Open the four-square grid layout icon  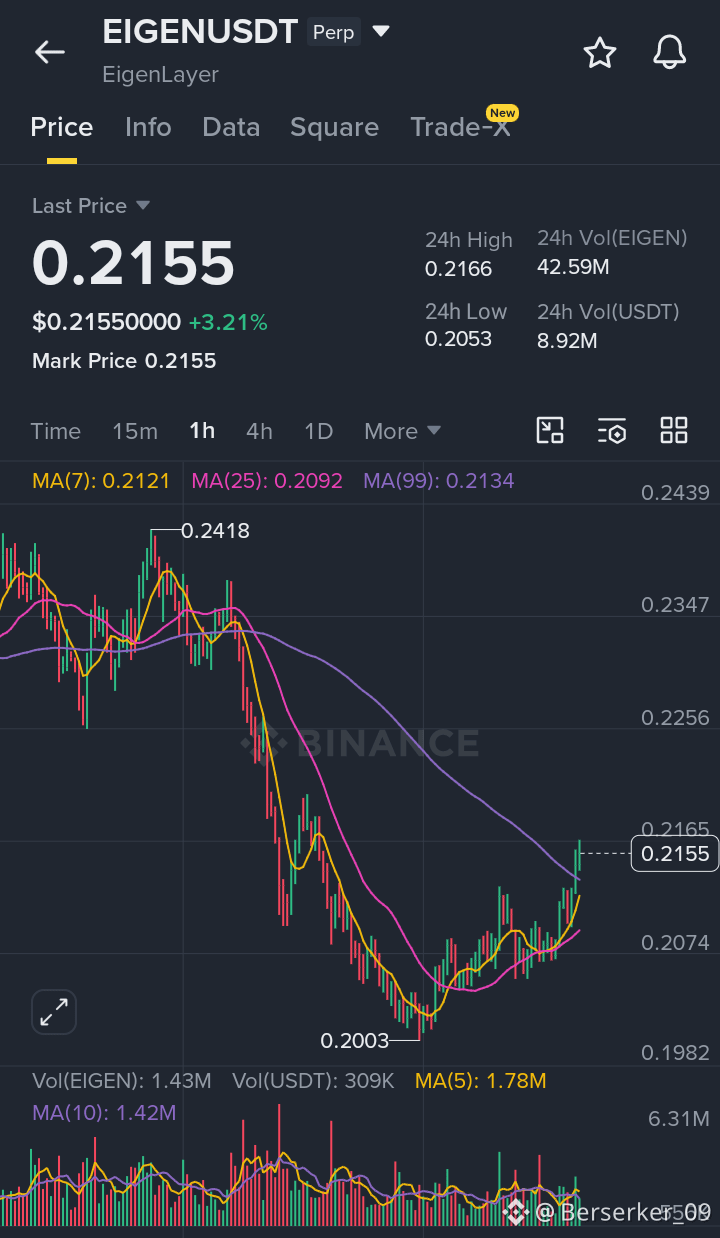(674, 431)
